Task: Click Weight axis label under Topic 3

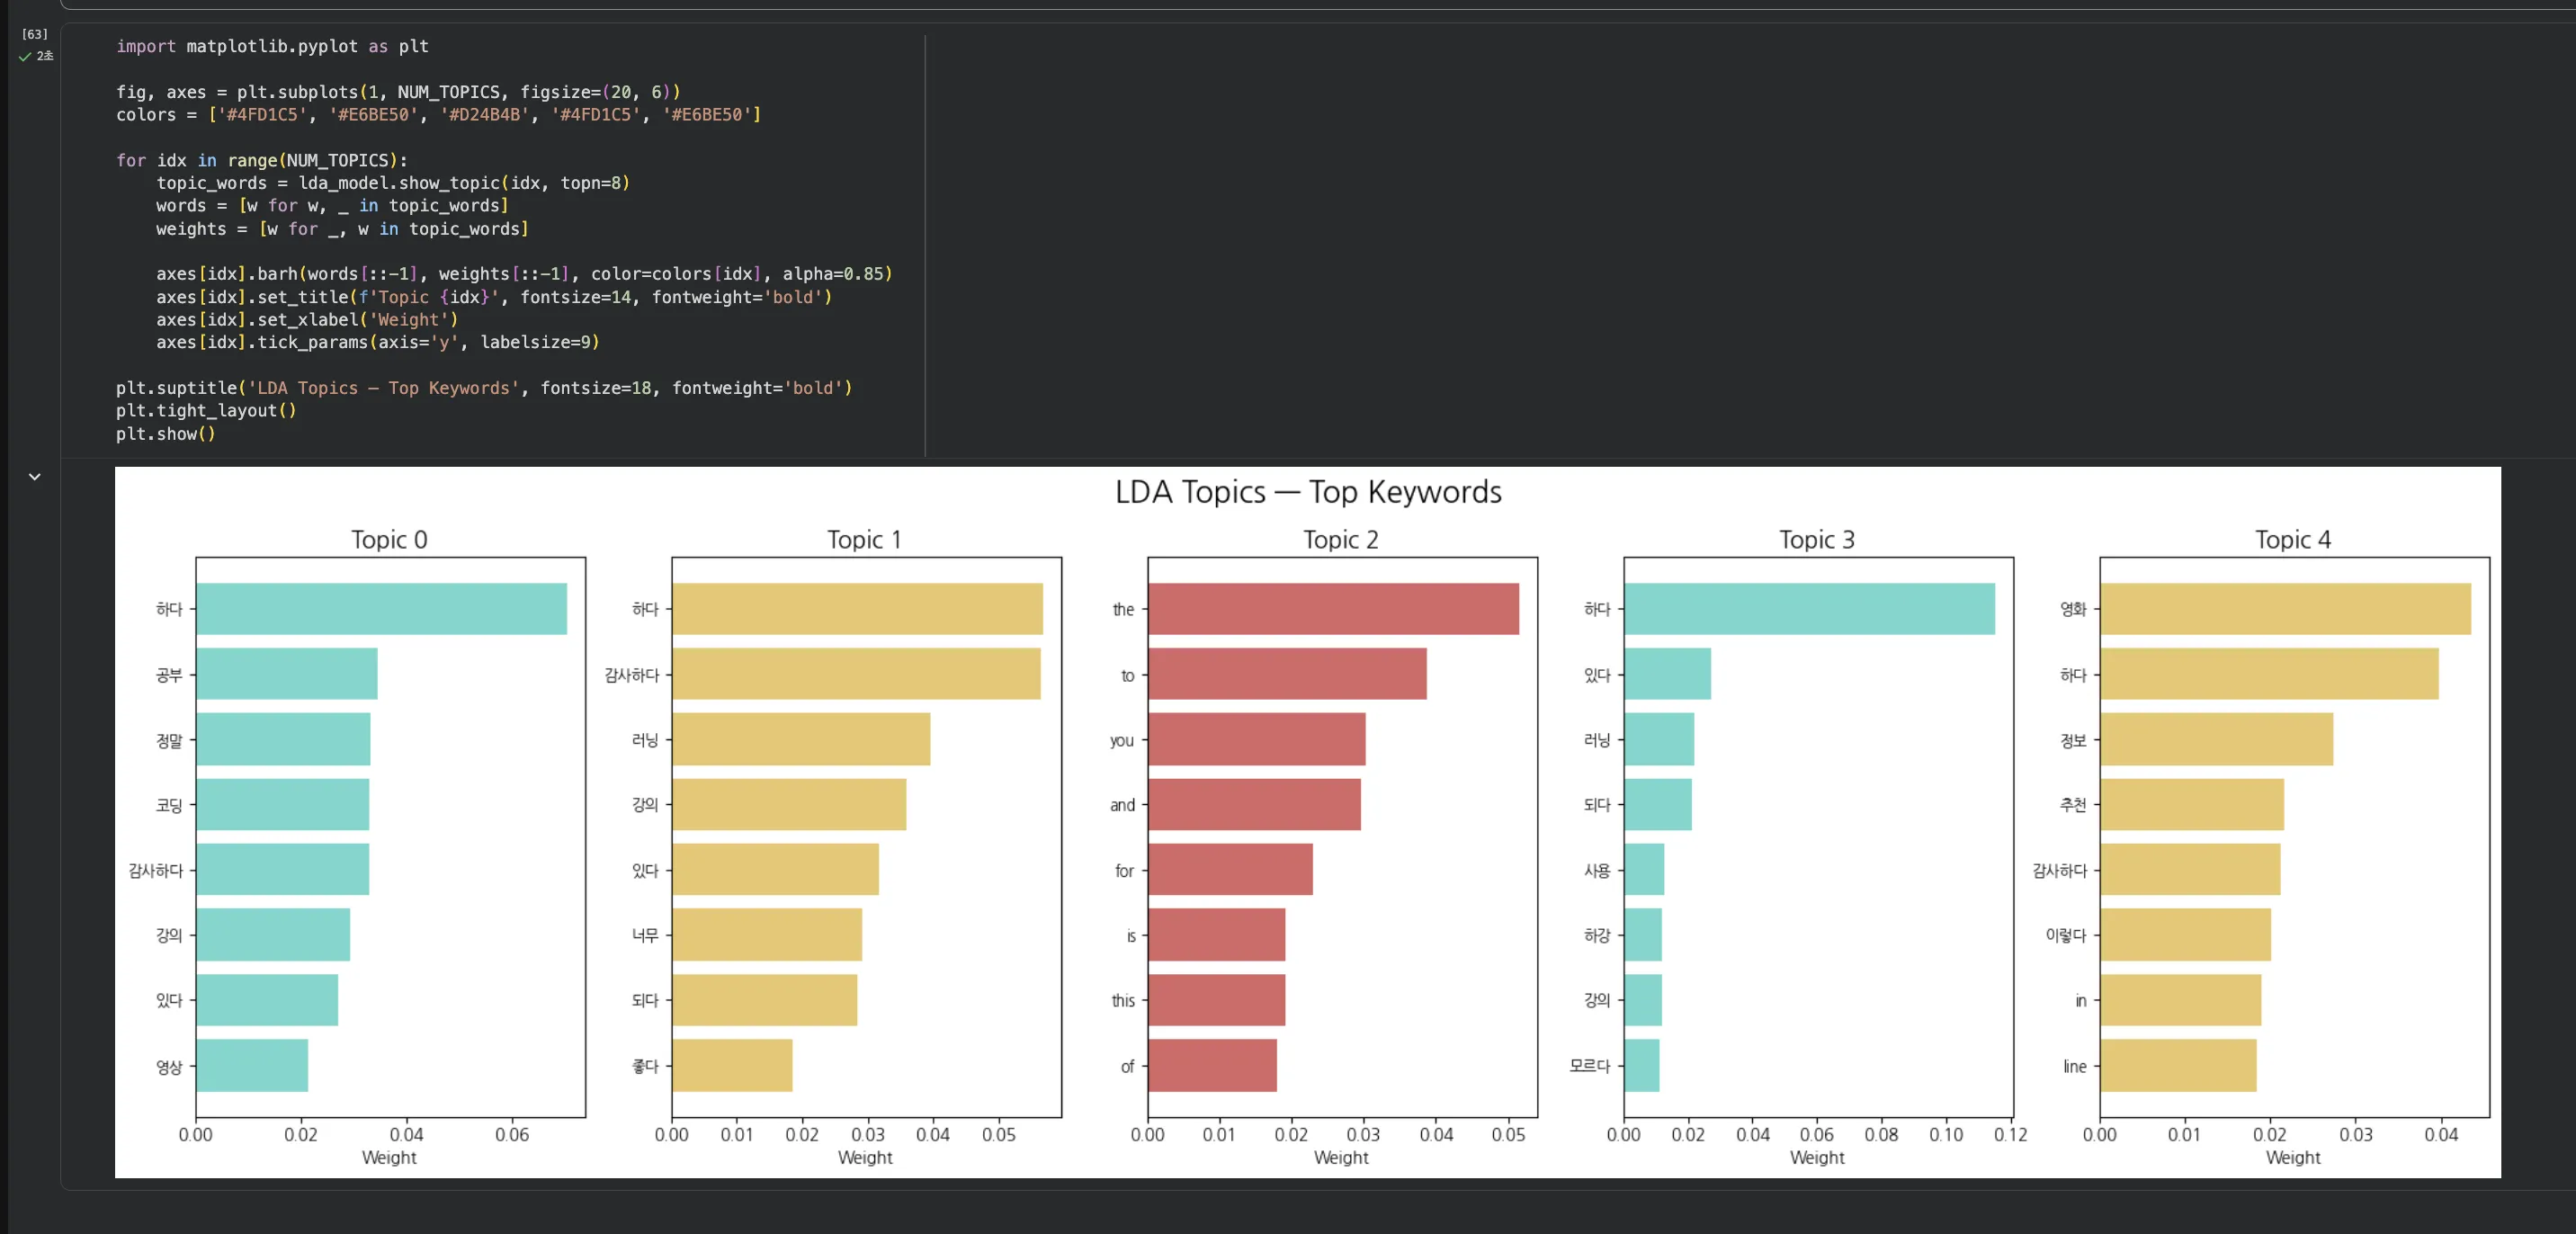Action: point(1816,1158)
